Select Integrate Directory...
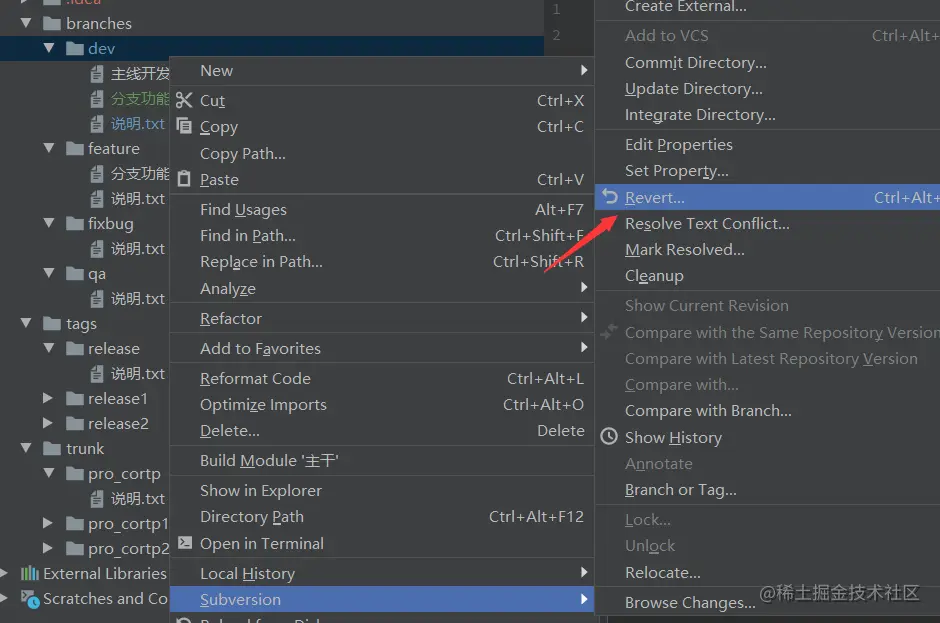Screen dimensions: 940x623 click(x=767, y=115)
